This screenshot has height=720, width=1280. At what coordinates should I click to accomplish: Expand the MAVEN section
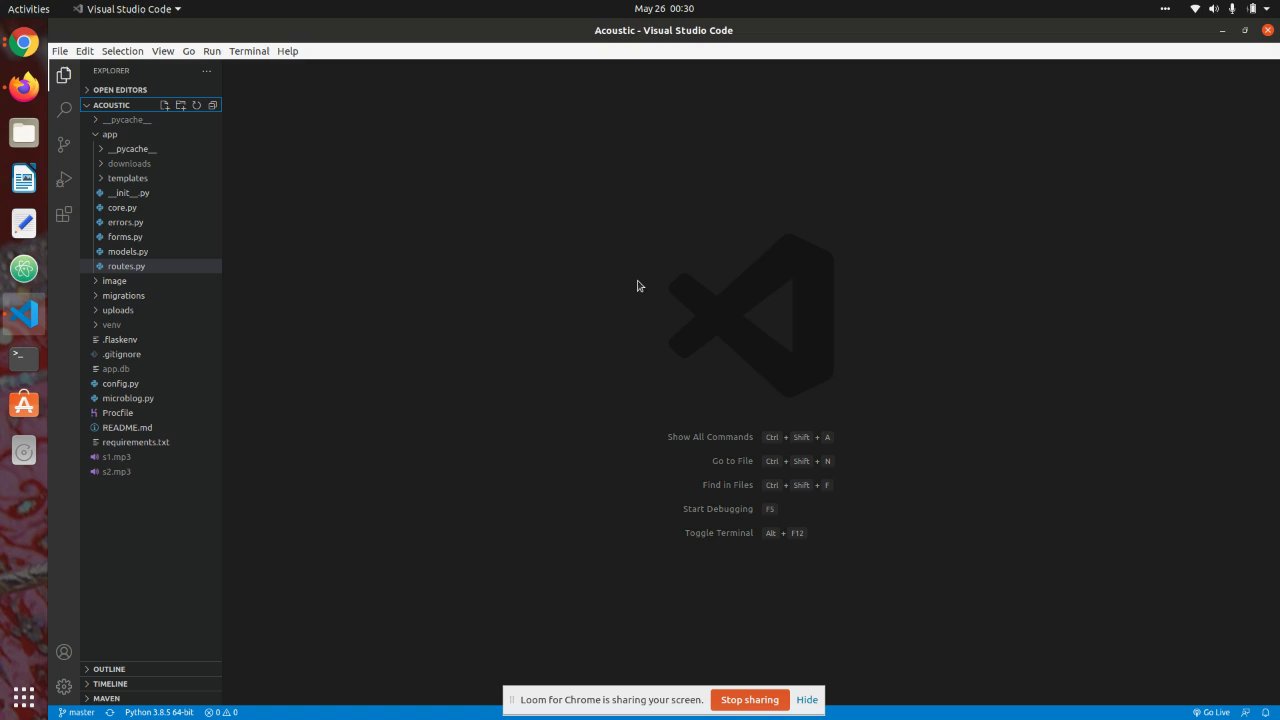point(151,698)
